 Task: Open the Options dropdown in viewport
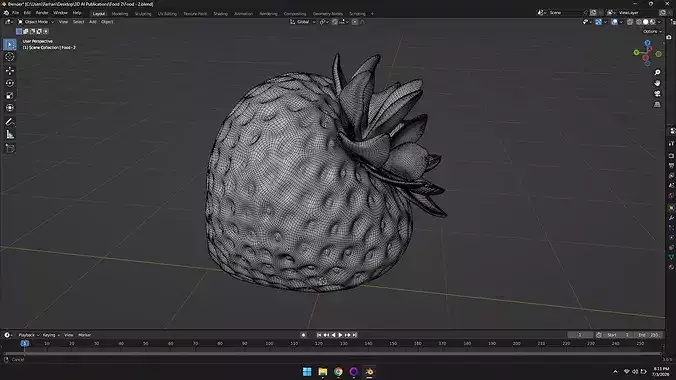pos(651,31)
